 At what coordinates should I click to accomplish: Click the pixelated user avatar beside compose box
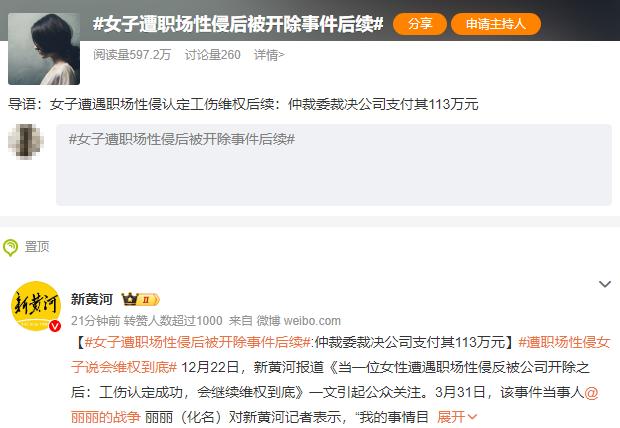tap(26, 142)
